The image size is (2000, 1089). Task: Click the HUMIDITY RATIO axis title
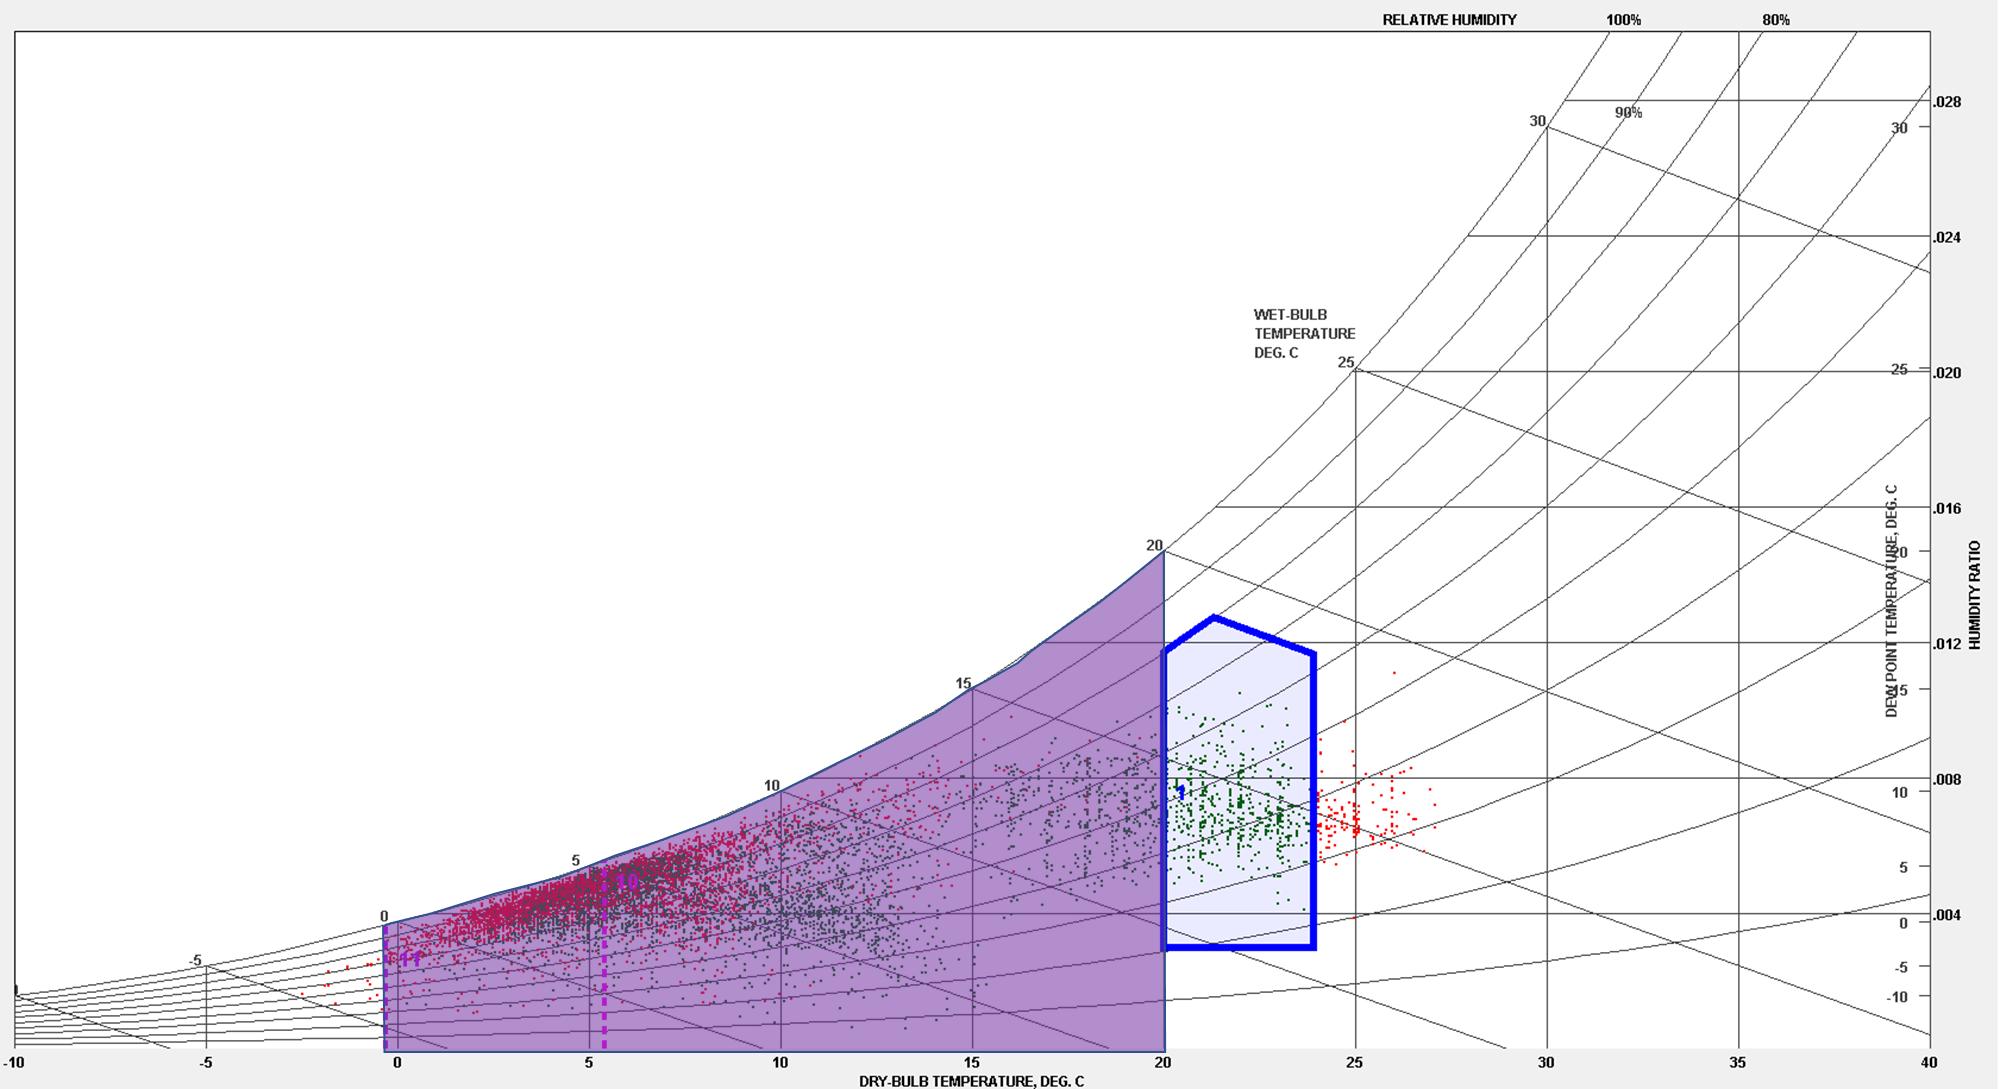(x=1975, y=595)
